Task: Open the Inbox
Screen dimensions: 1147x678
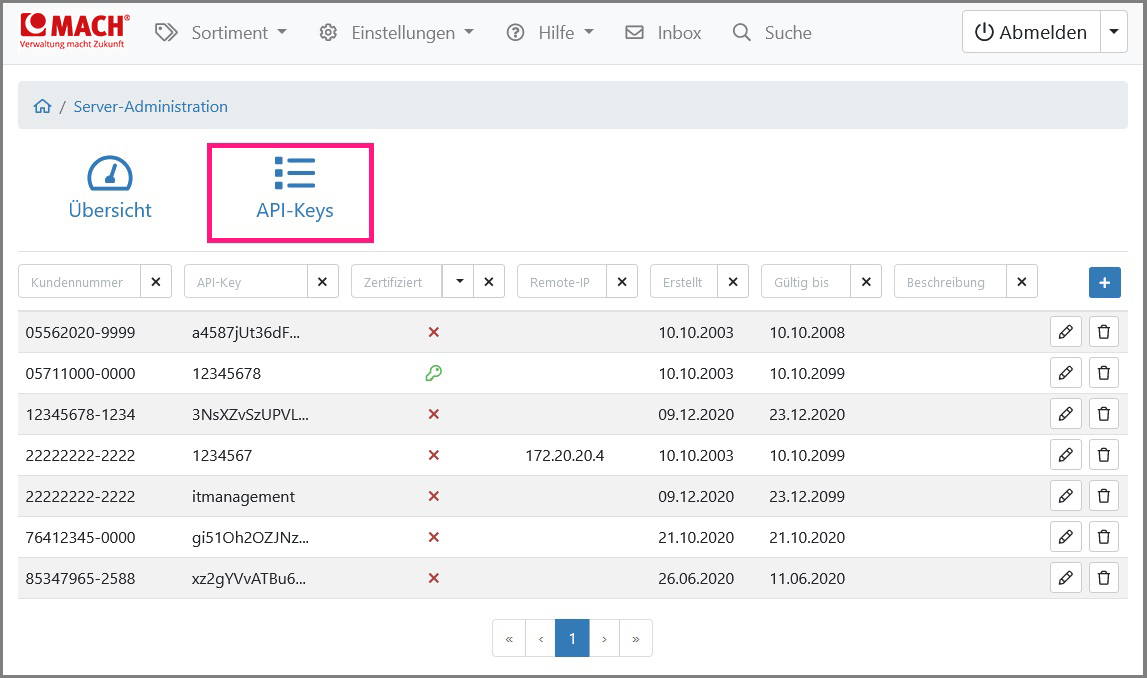Action: point(663,32)
